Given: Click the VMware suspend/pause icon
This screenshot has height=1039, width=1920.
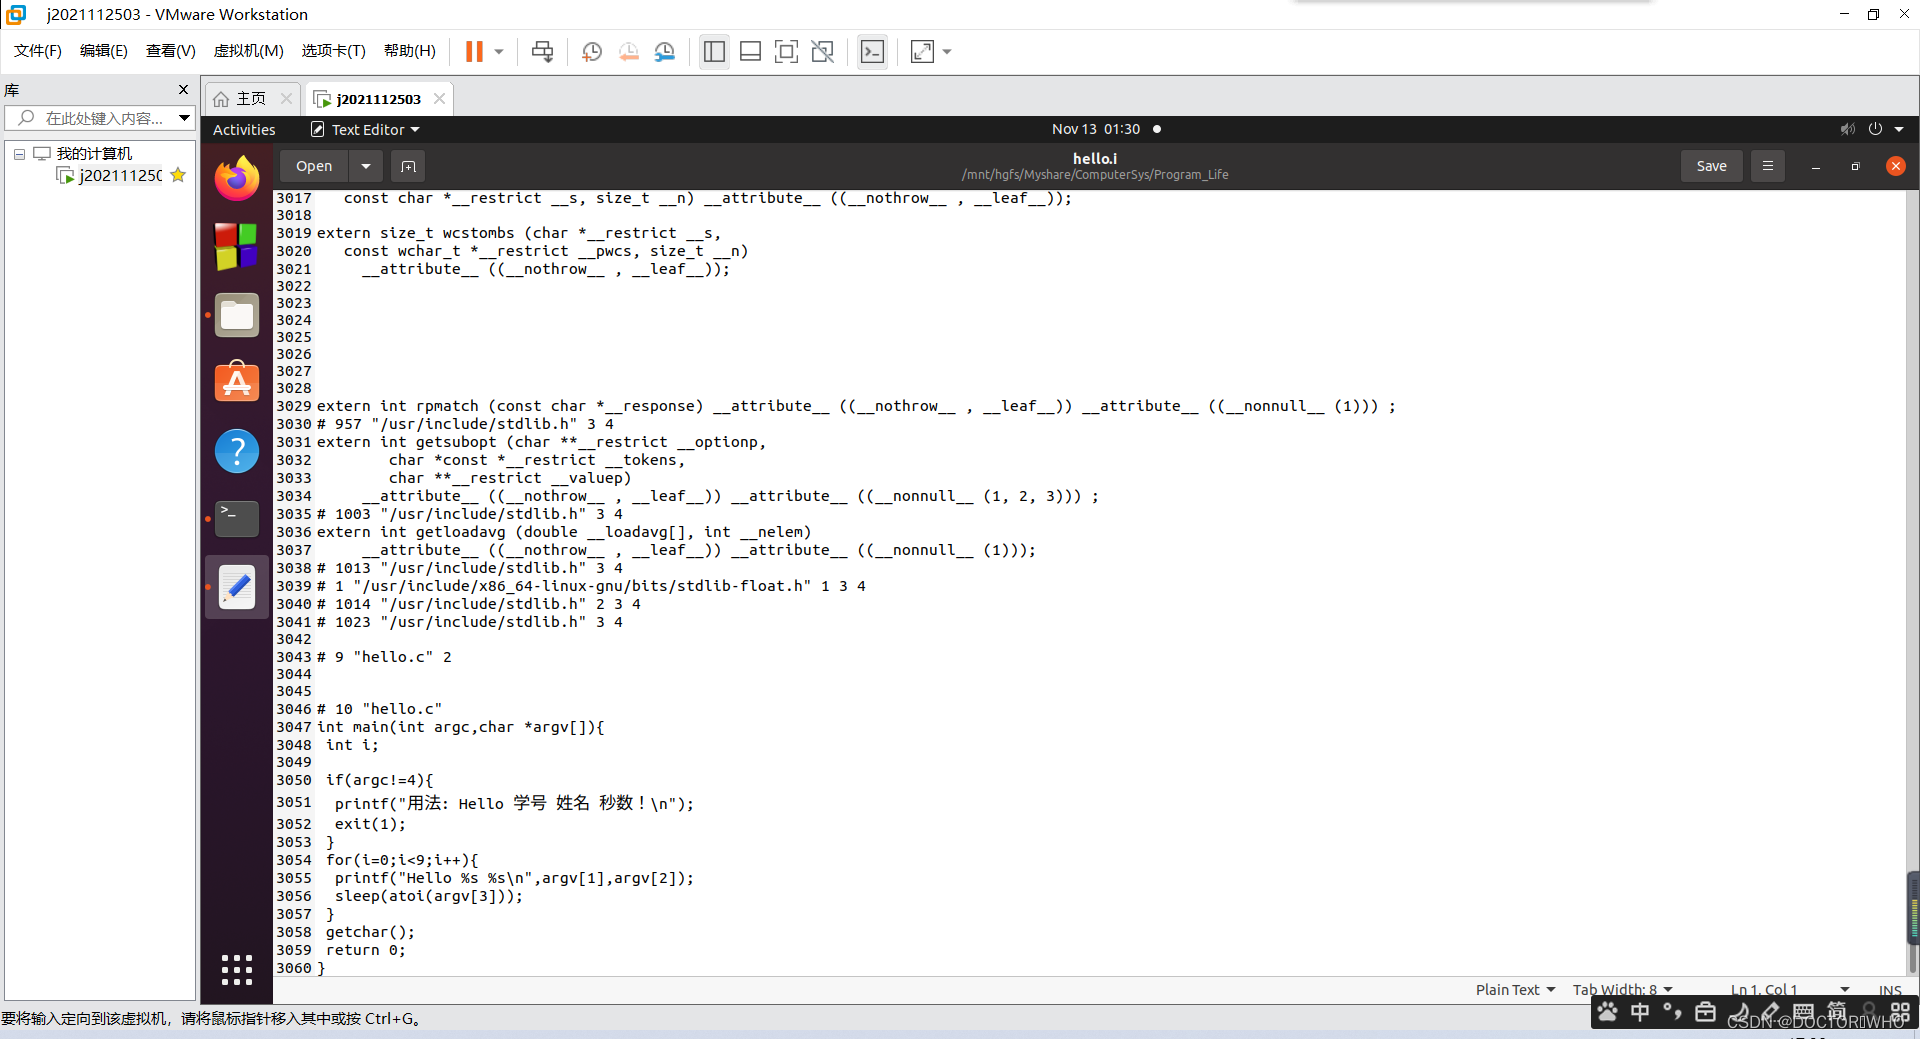Looking at the screenshot, I should pyautogui.click(x=474, y=51).
